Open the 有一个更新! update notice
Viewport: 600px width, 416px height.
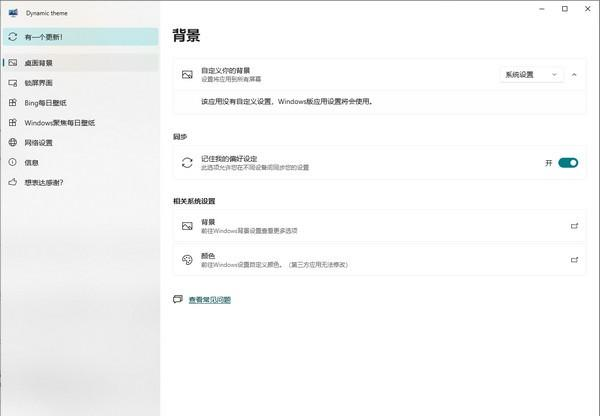click(80, 37)
